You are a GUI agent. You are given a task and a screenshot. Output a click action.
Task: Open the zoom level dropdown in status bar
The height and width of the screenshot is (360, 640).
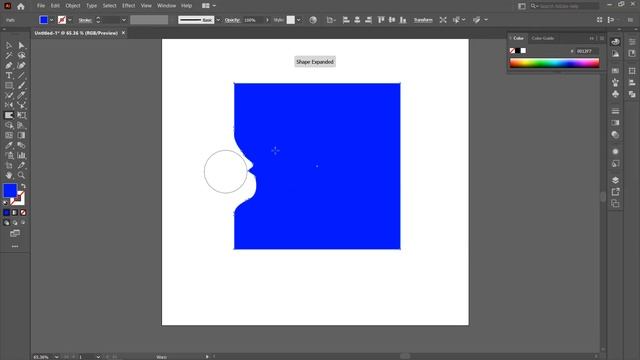pyautogui.click(x=56, y=357)
